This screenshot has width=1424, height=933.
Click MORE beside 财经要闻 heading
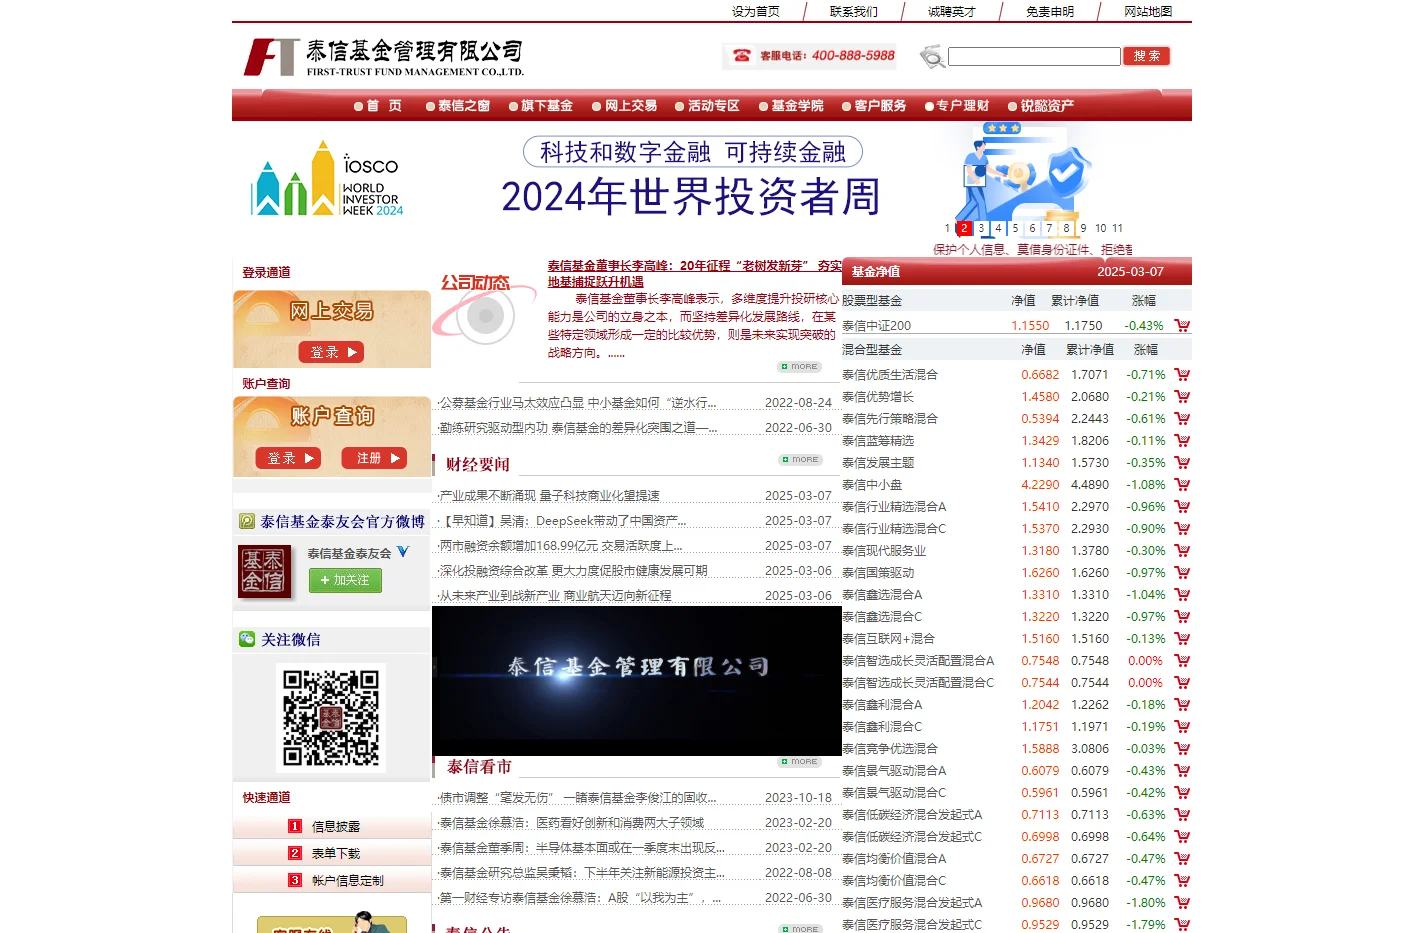coord(799,460)
